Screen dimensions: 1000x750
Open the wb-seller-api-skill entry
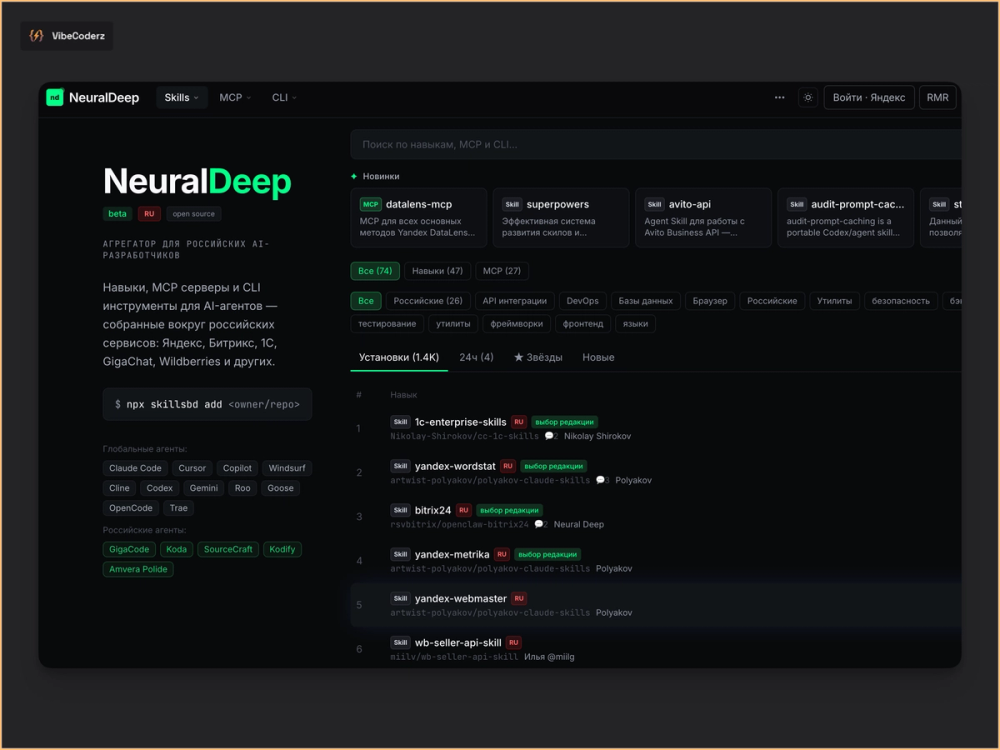click(x=458, y=643)
